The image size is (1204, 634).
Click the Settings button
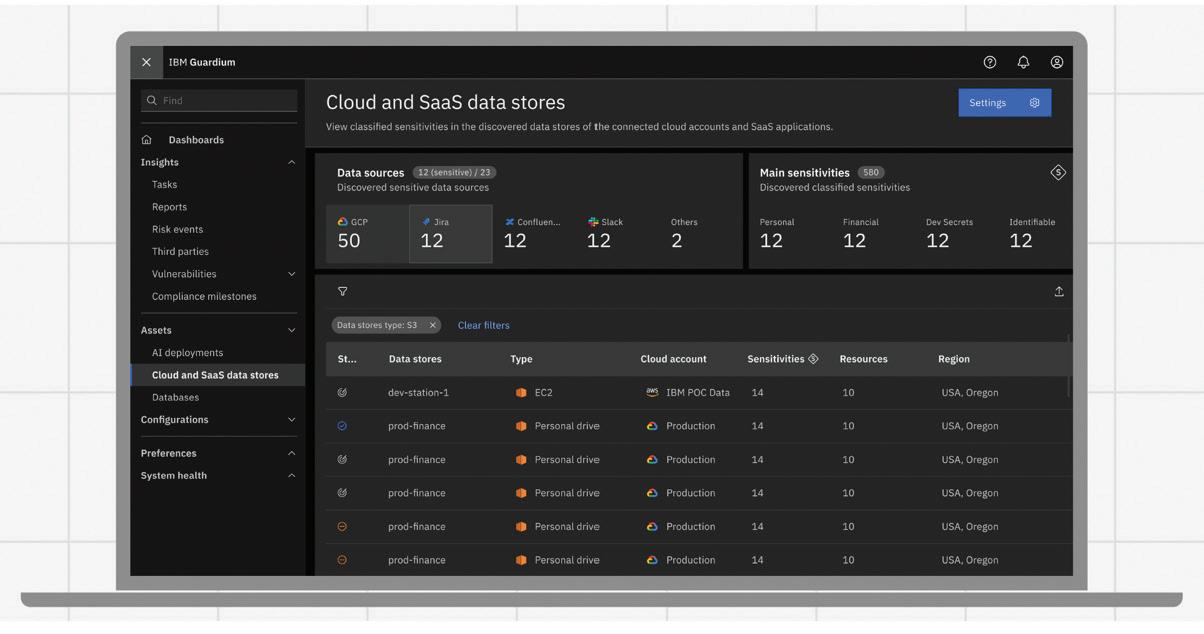(x=1004, y=103)
